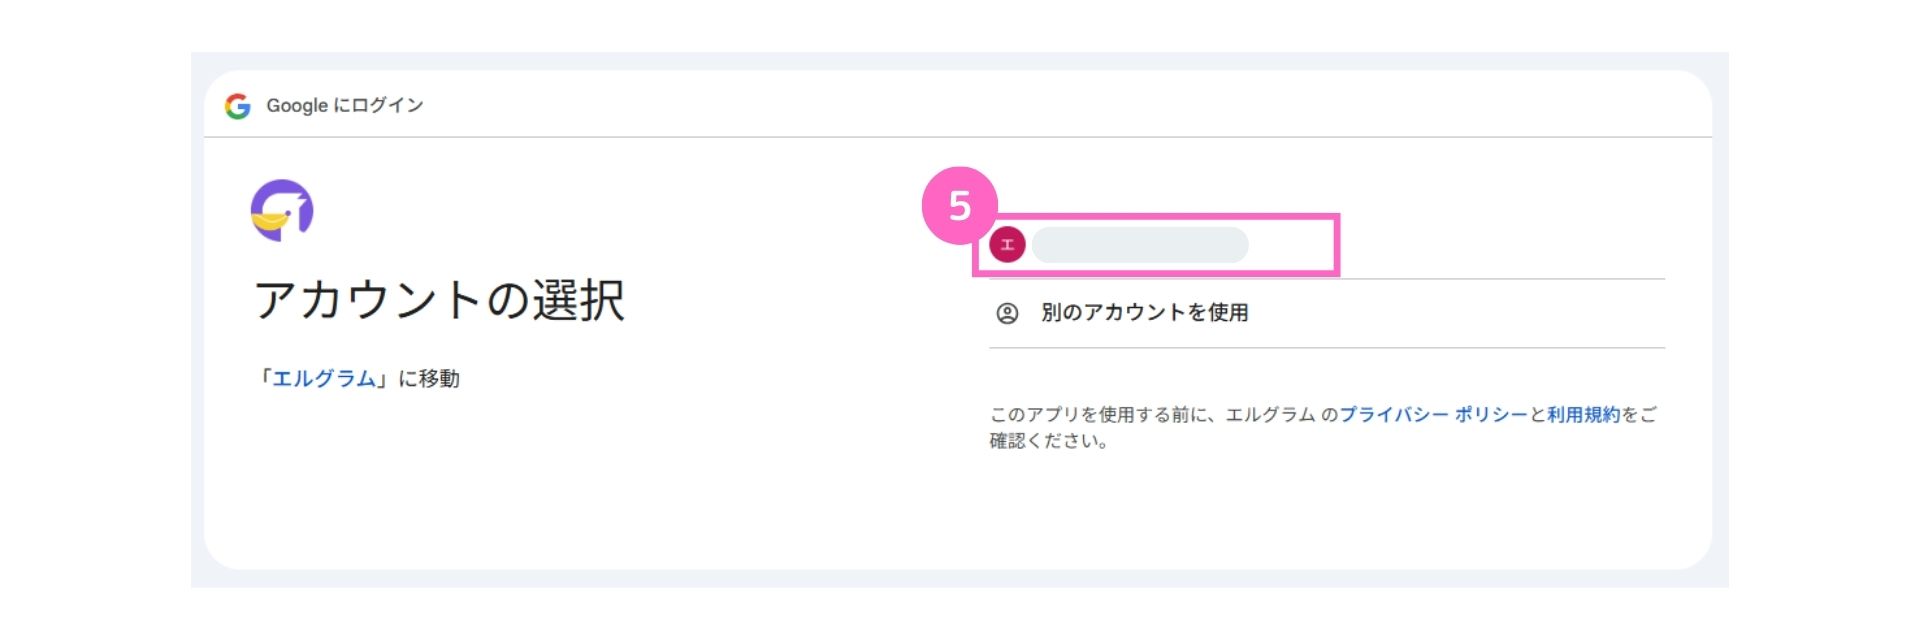The image size is (1920, 640).
Task: Click blank area right of 別のアカウントを使用
Action: point(1455,313)
